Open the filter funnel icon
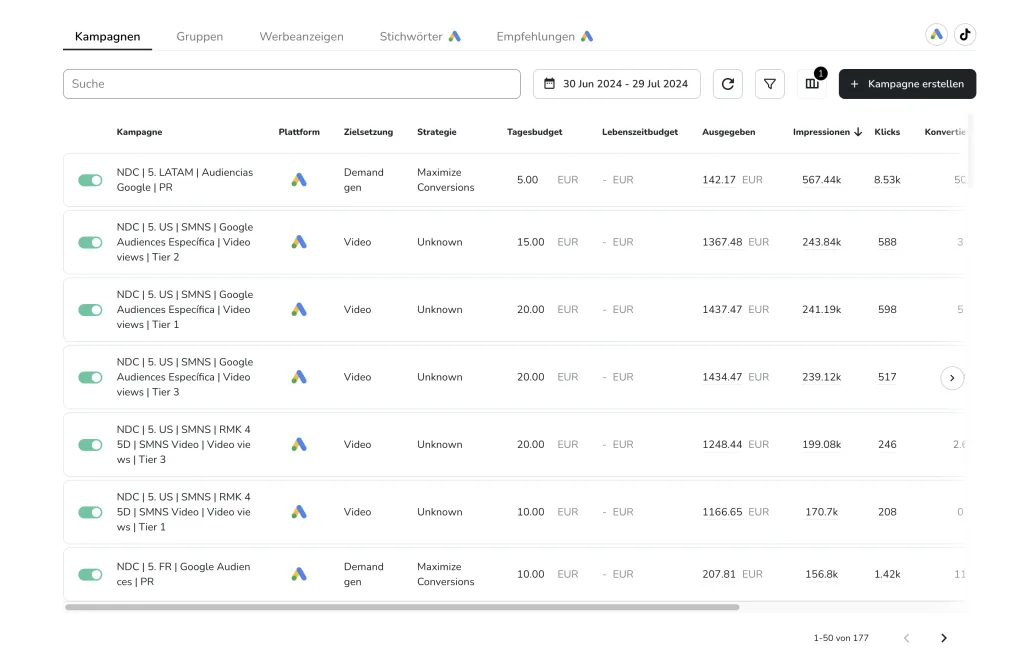The height and width of the screenshot is (662, 1024). (x=769, y=84)
